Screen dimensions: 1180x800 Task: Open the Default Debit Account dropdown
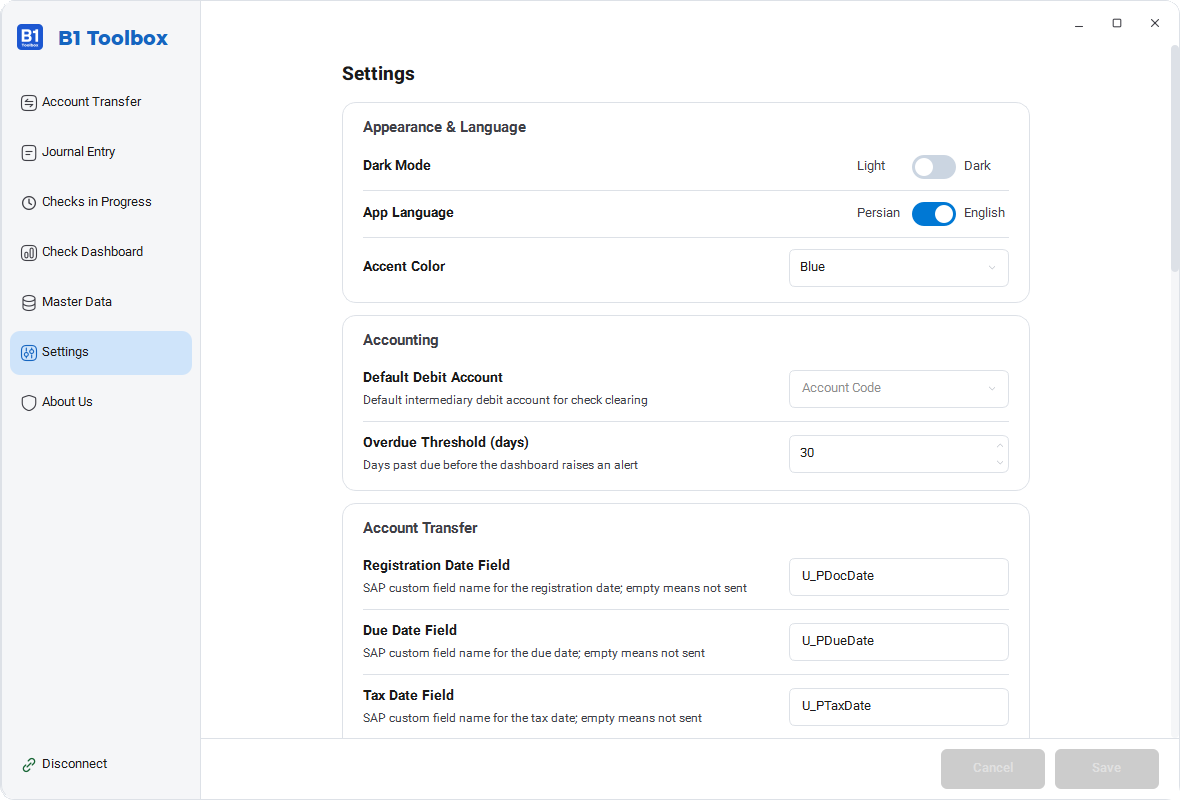click(x=899, y=389)
